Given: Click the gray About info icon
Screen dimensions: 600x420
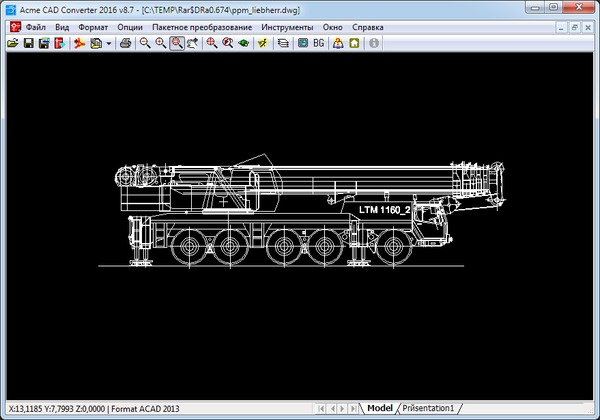Looking at the screenshot, I should click(x=374, y=43).
